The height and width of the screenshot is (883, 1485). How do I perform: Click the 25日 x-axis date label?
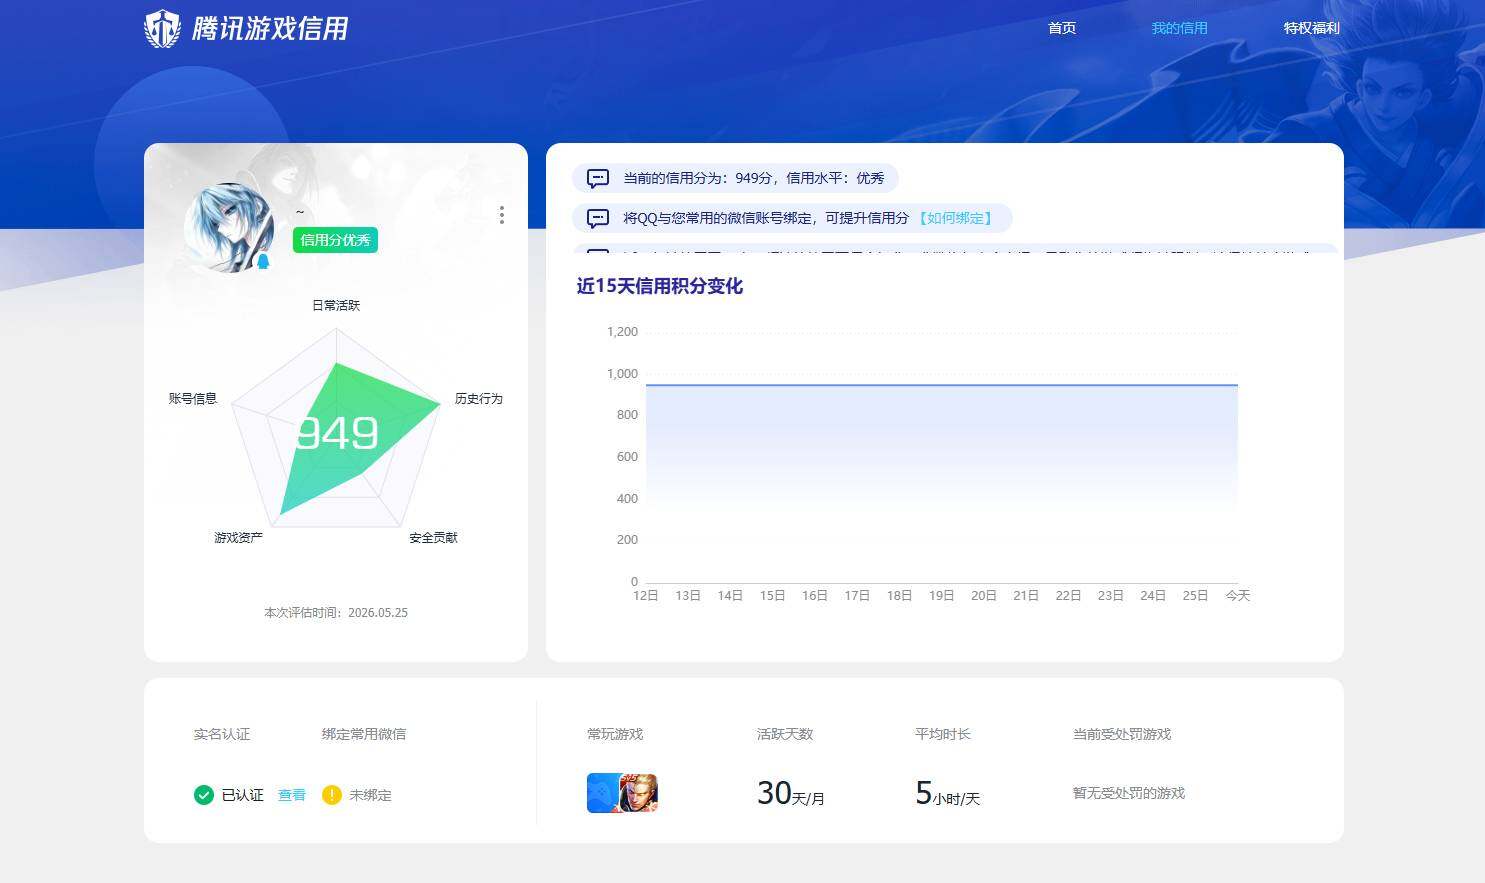pos(1195,595)
